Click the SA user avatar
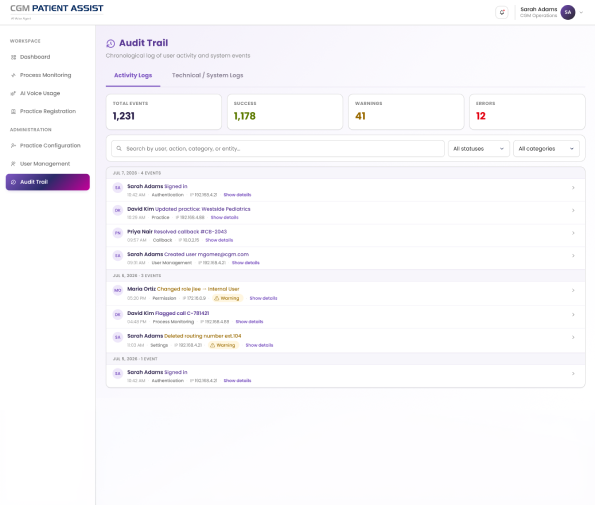Image resolution: width=595 pixels, height=505 pixels. 568,12
